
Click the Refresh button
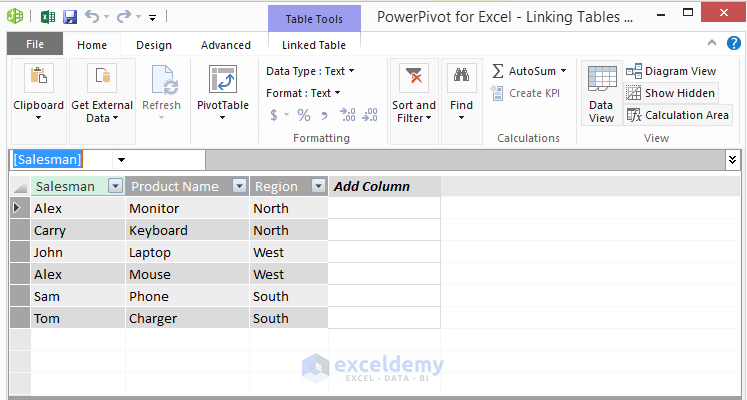162,91
